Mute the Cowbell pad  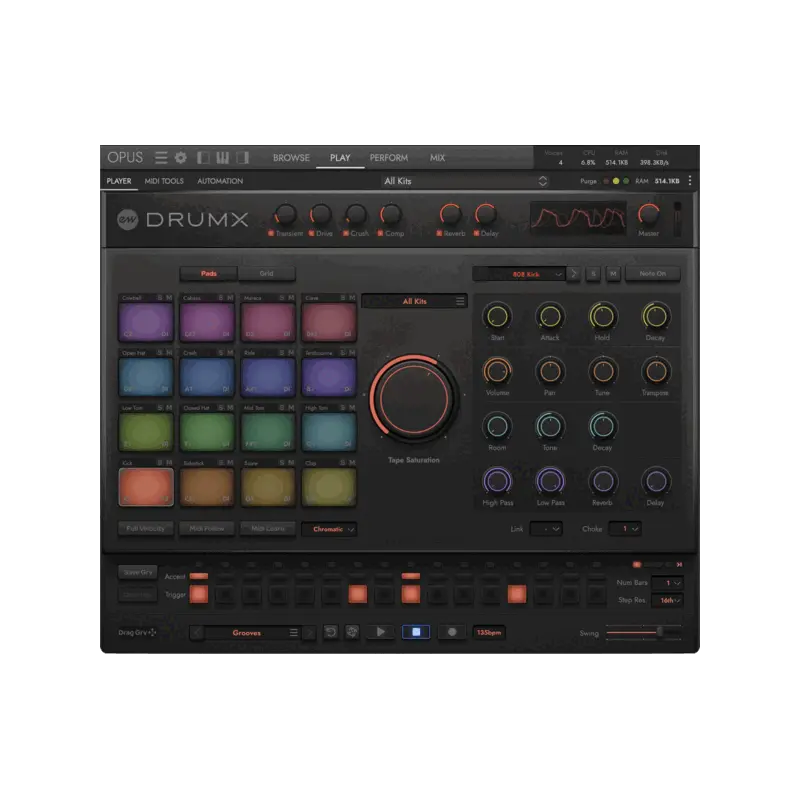[x=169, y=297]
